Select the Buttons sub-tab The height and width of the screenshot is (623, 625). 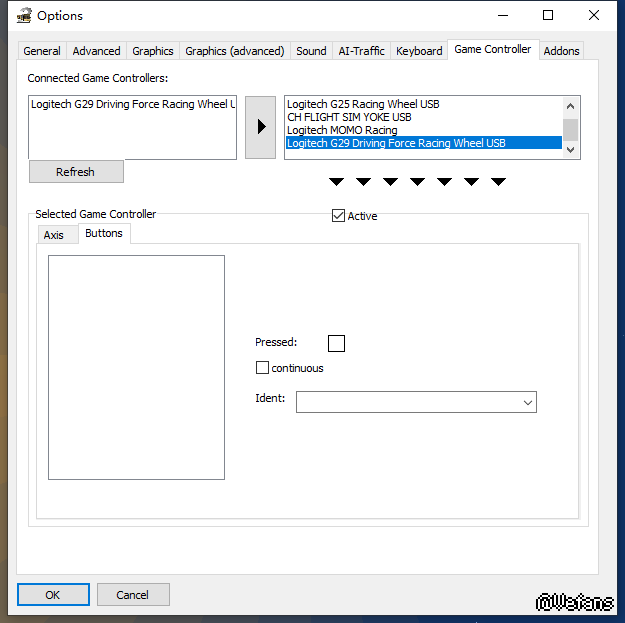[104, 233]
